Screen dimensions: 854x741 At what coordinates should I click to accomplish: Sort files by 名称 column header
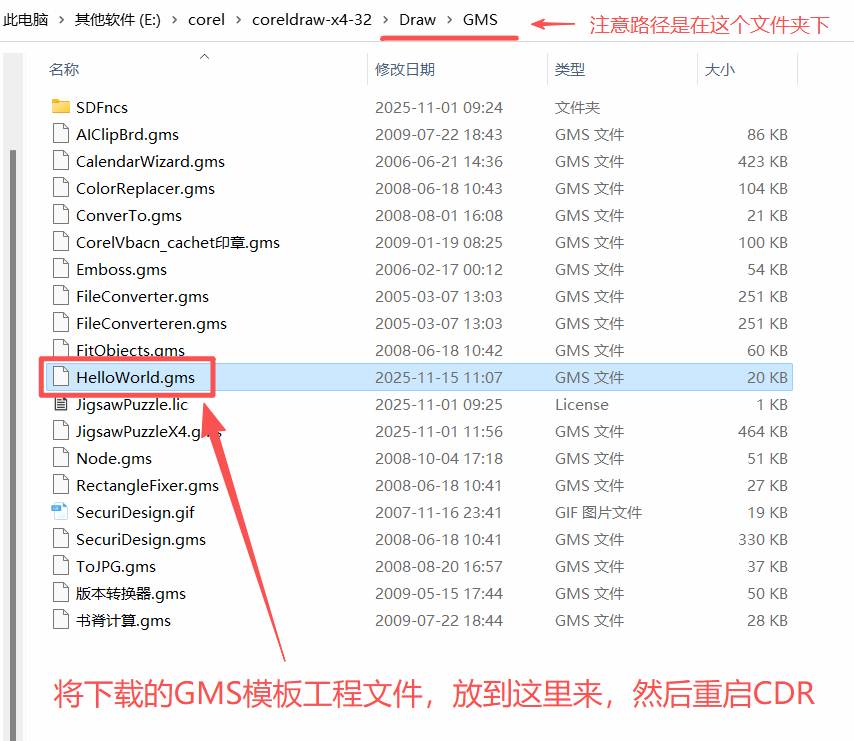(65, 70)
